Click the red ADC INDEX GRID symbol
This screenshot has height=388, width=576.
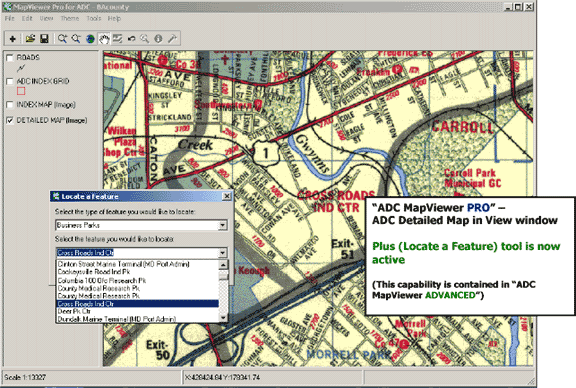21,91
